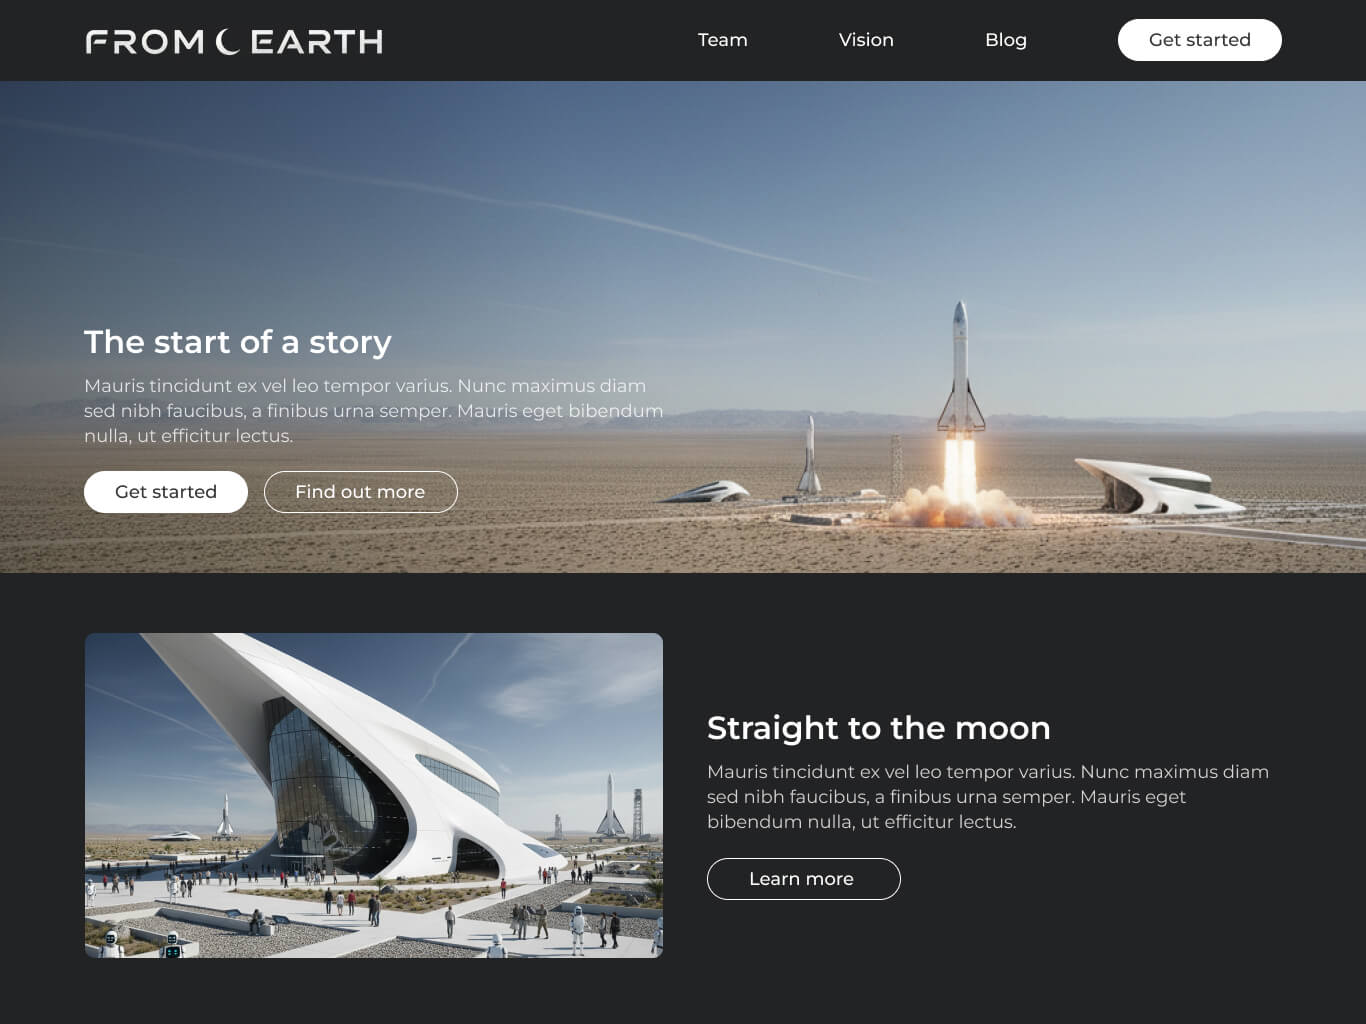1366x1024 pixels.
Task: Click Get started below the hero text
Action: point(166,492)
